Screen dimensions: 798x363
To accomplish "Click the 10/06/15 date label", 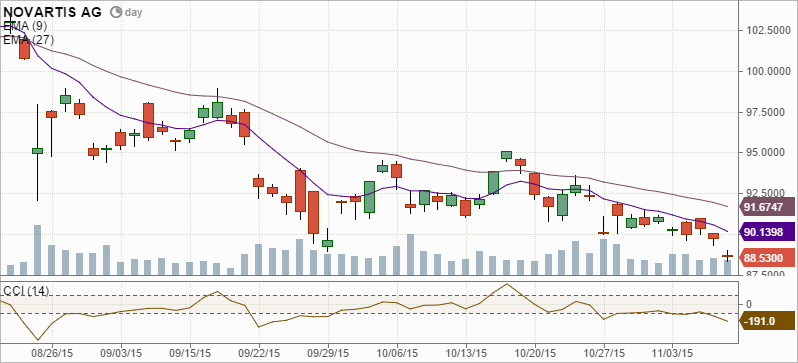I will [x=397, y=352].
